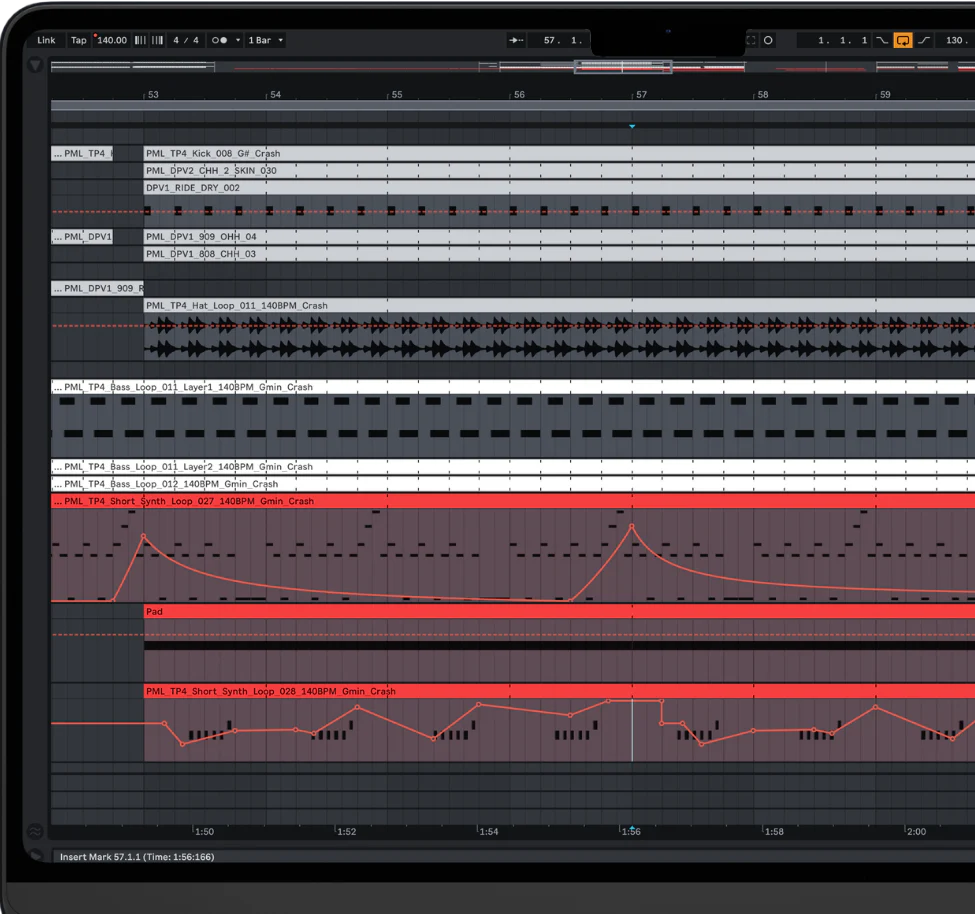Click the Insert Mark 57.1.1 status bar text
Image resolution: width=975 pixels, height=914 pixels.
tap(137, 857)
